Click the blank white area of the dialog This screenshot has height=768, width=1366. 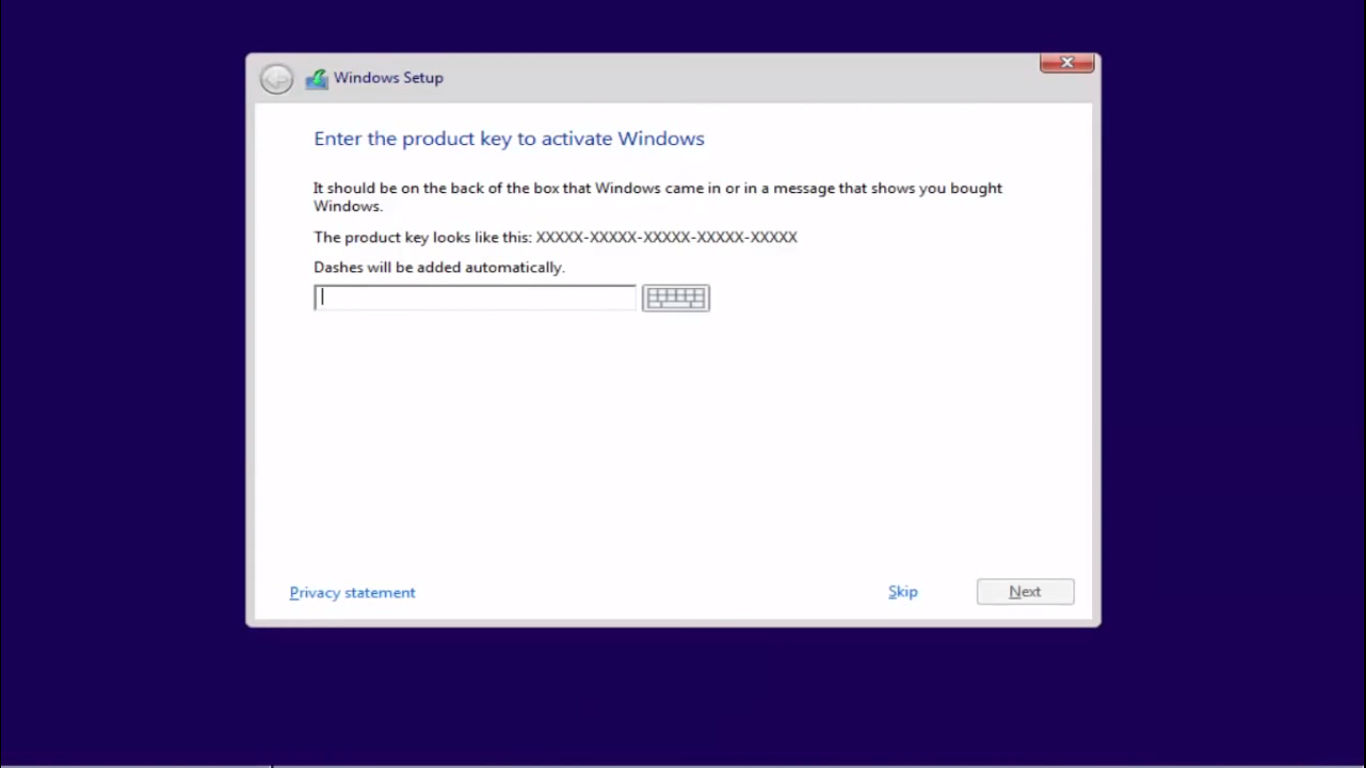[x=670, y=450]
